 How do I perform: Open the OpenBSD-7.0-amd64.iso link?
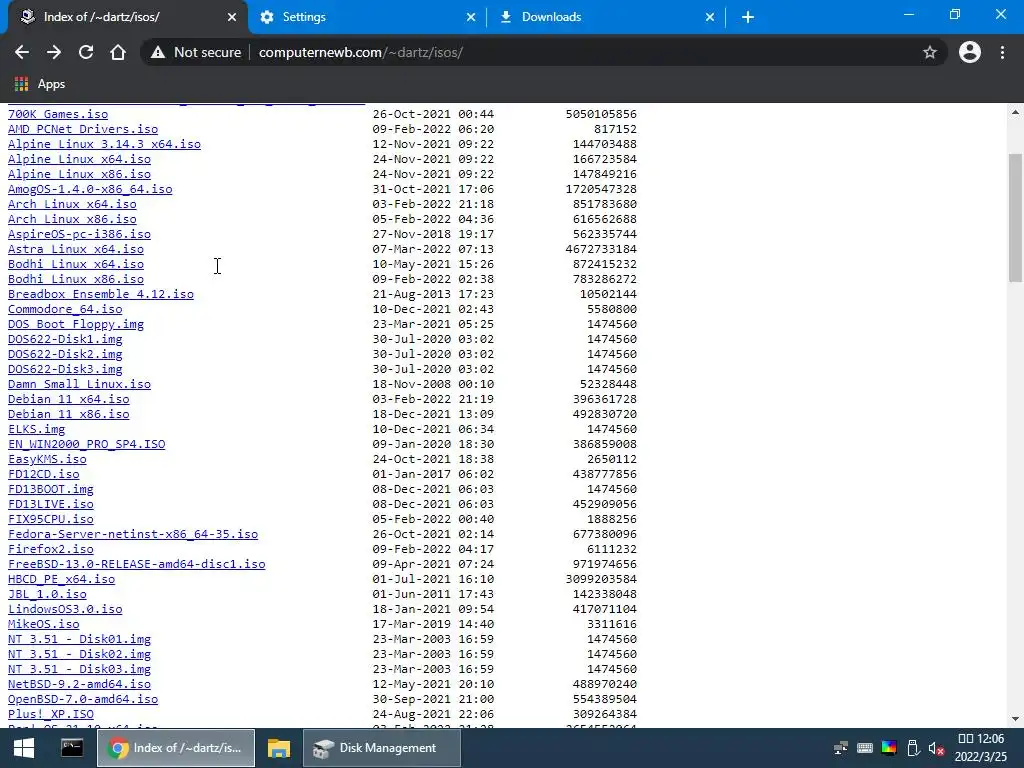[83, 700]
